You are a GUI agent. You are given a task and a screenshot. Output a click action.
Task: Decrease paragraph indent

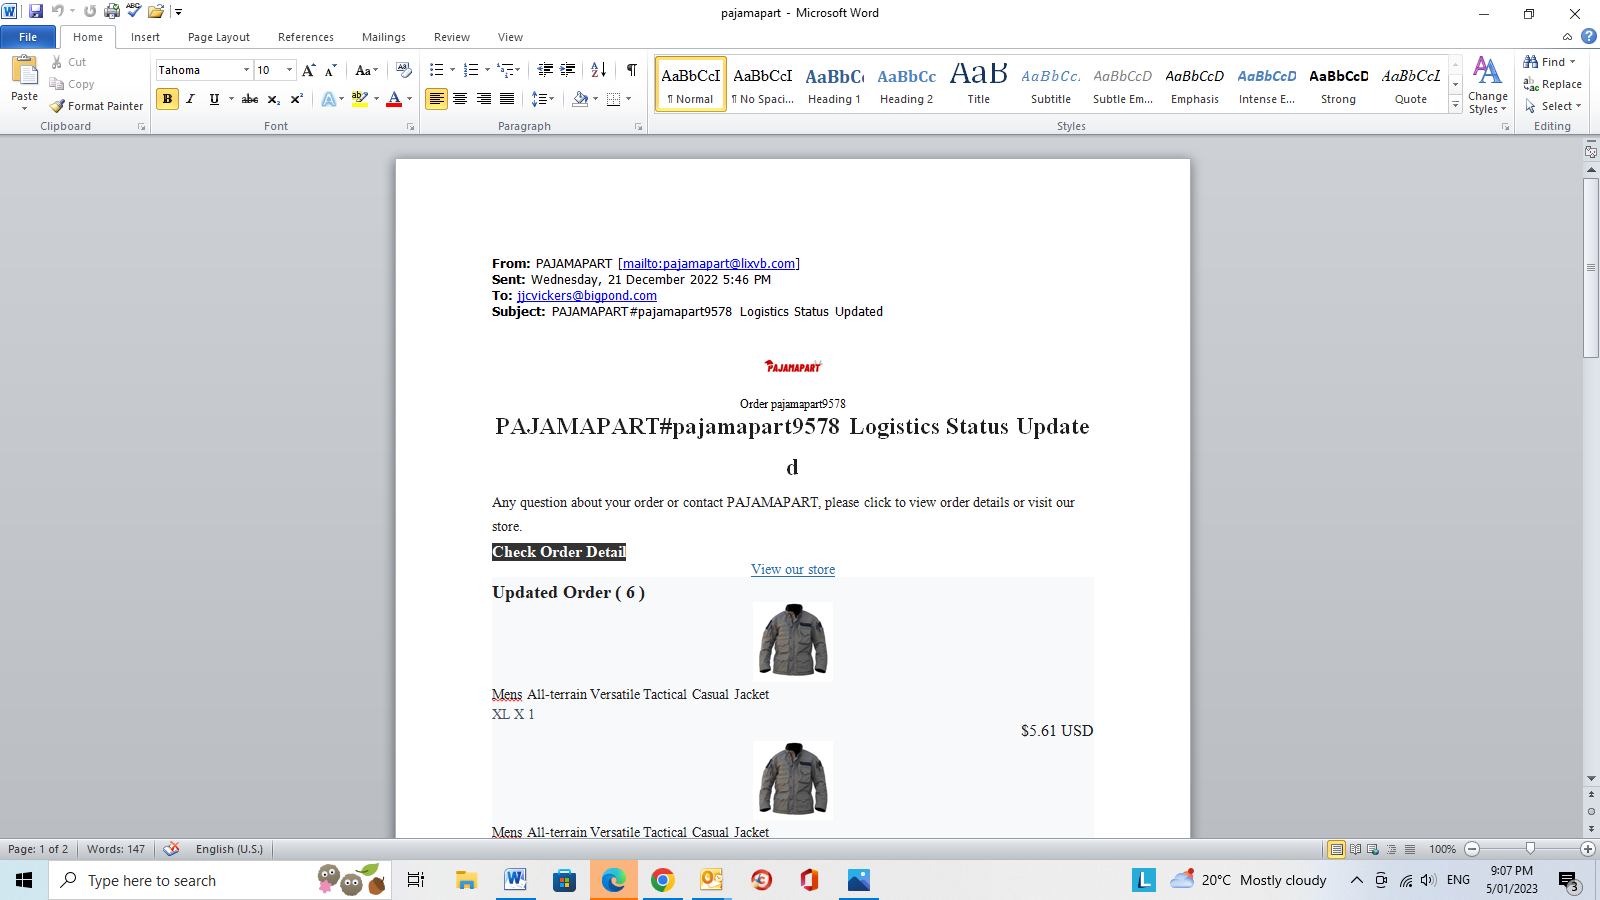(x=545, y=70)
